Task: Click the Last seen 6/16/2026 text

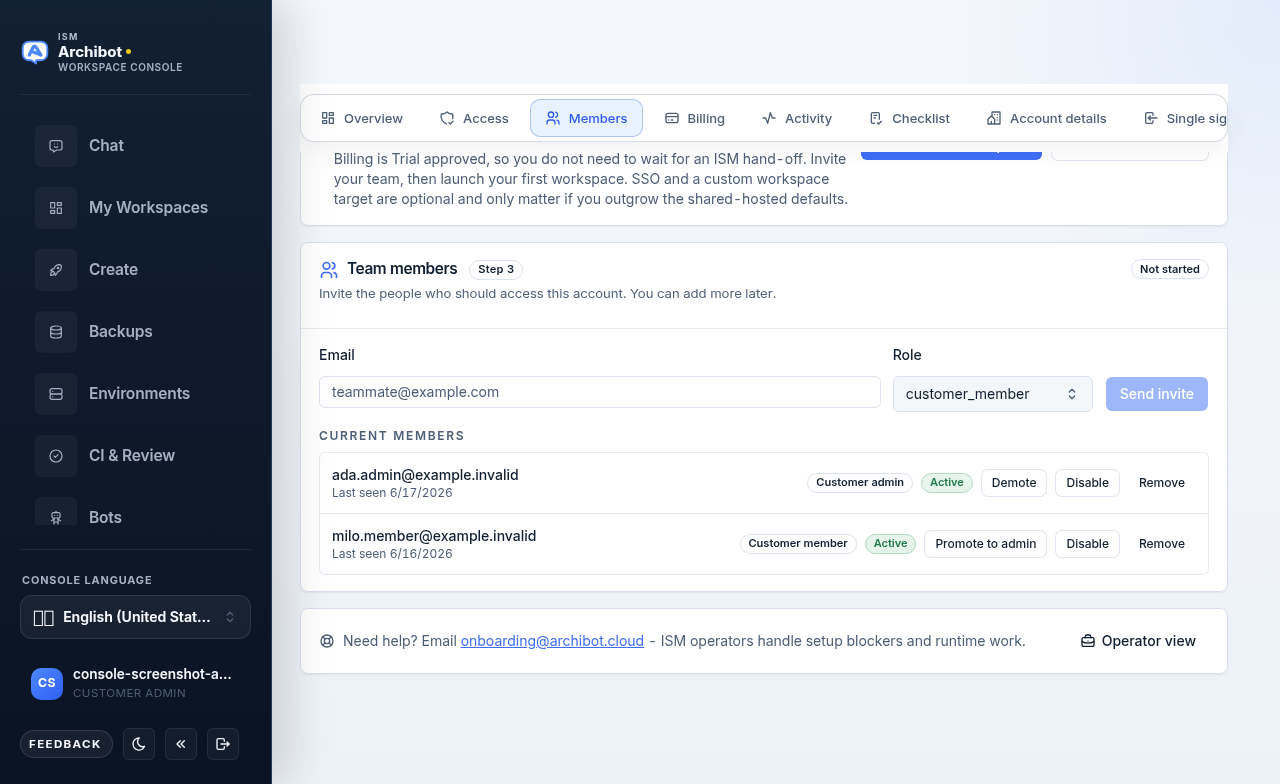Action: click(x=392, y=554)
